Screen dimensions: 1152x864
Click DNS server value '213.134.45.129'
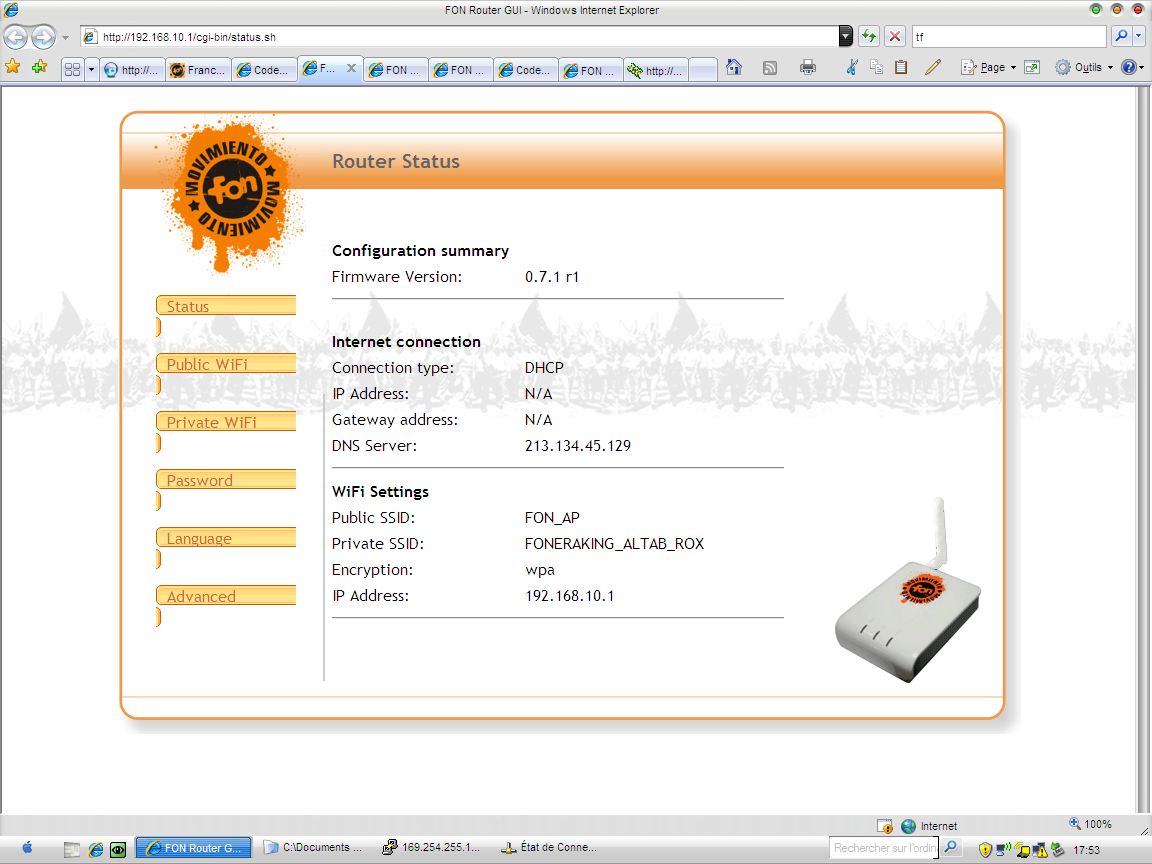click(577, 446)
